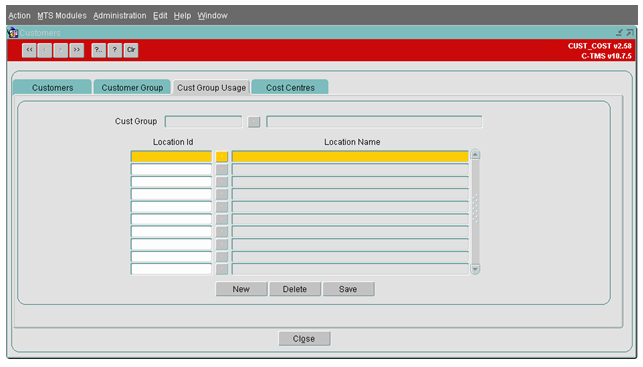Open lookup button for seventh location row

click(x=222, y=232)
